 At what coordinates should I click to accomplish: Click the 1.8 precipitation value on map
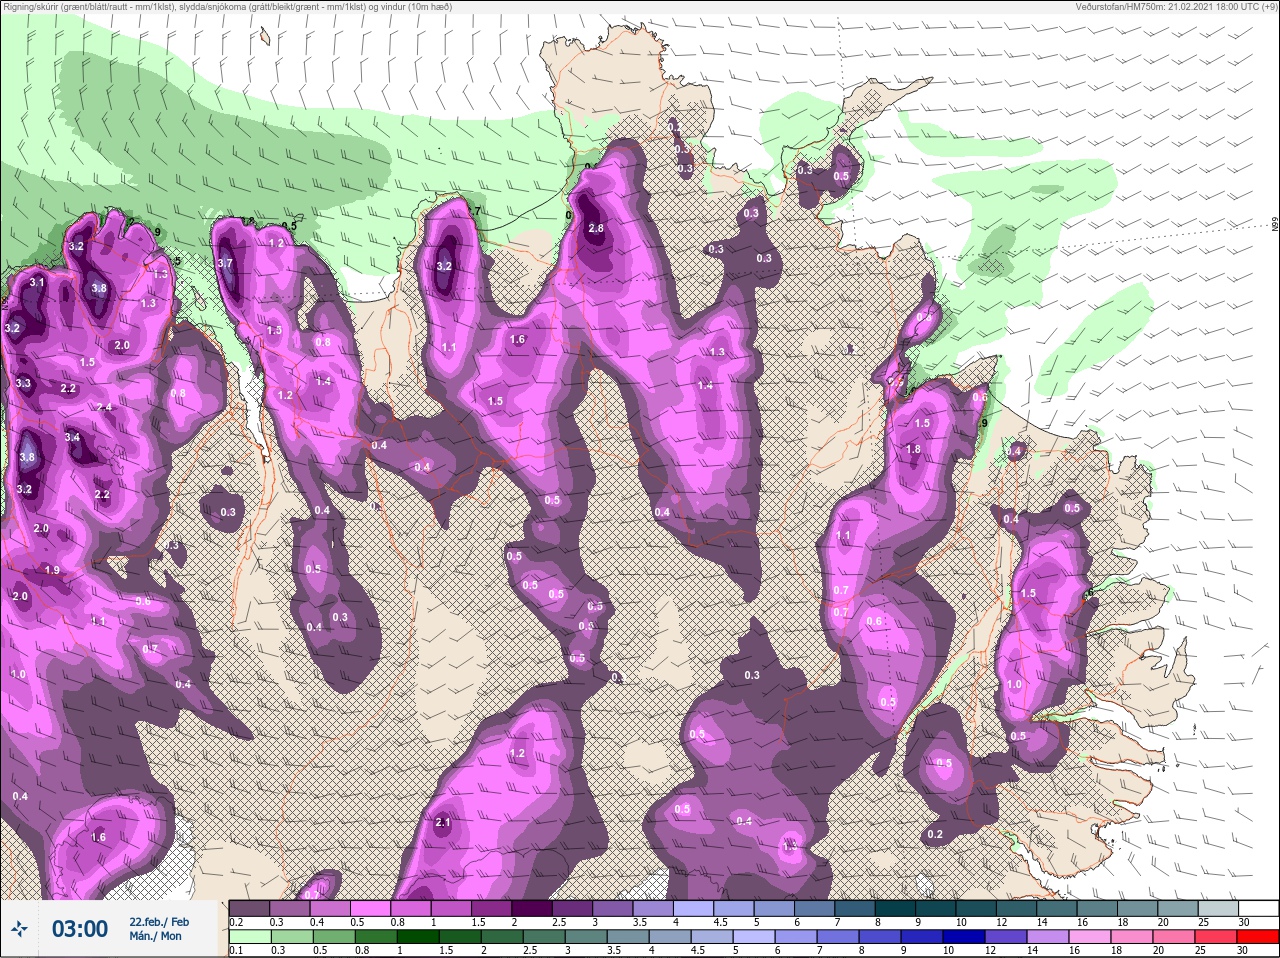click(913, 450)
